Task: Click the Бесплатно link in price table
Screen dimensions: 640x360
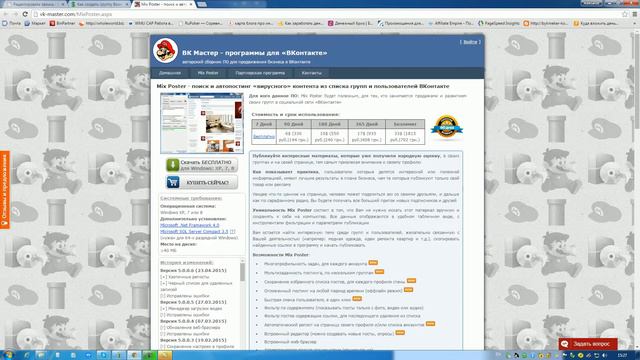Action: pyautogui.click(x=264, y=136)
